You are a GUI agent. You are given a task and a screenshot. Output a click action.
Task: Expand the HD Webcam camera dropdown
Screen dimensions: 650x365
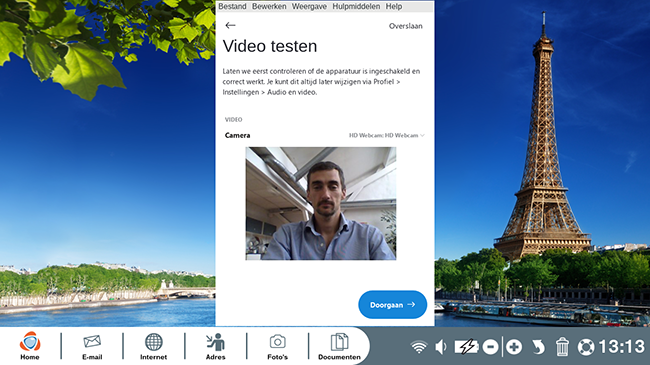click(386, 135)
